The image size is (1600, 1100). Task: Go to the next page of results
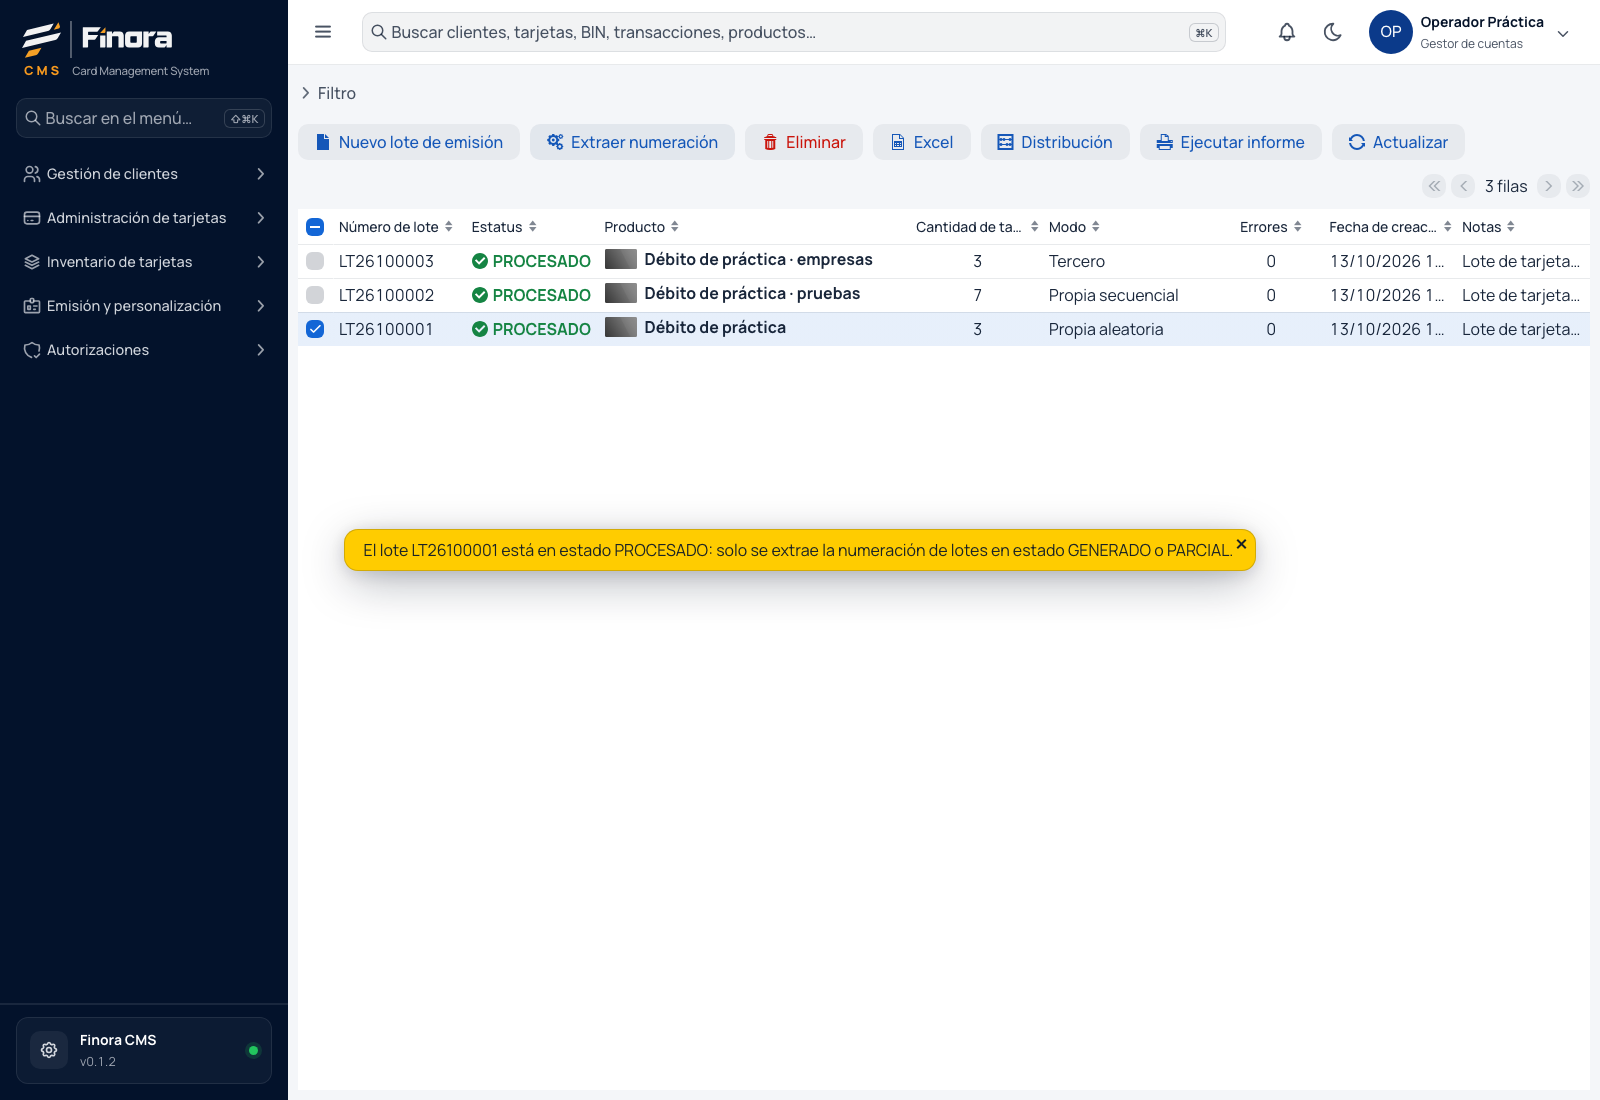click(1549, 186)
